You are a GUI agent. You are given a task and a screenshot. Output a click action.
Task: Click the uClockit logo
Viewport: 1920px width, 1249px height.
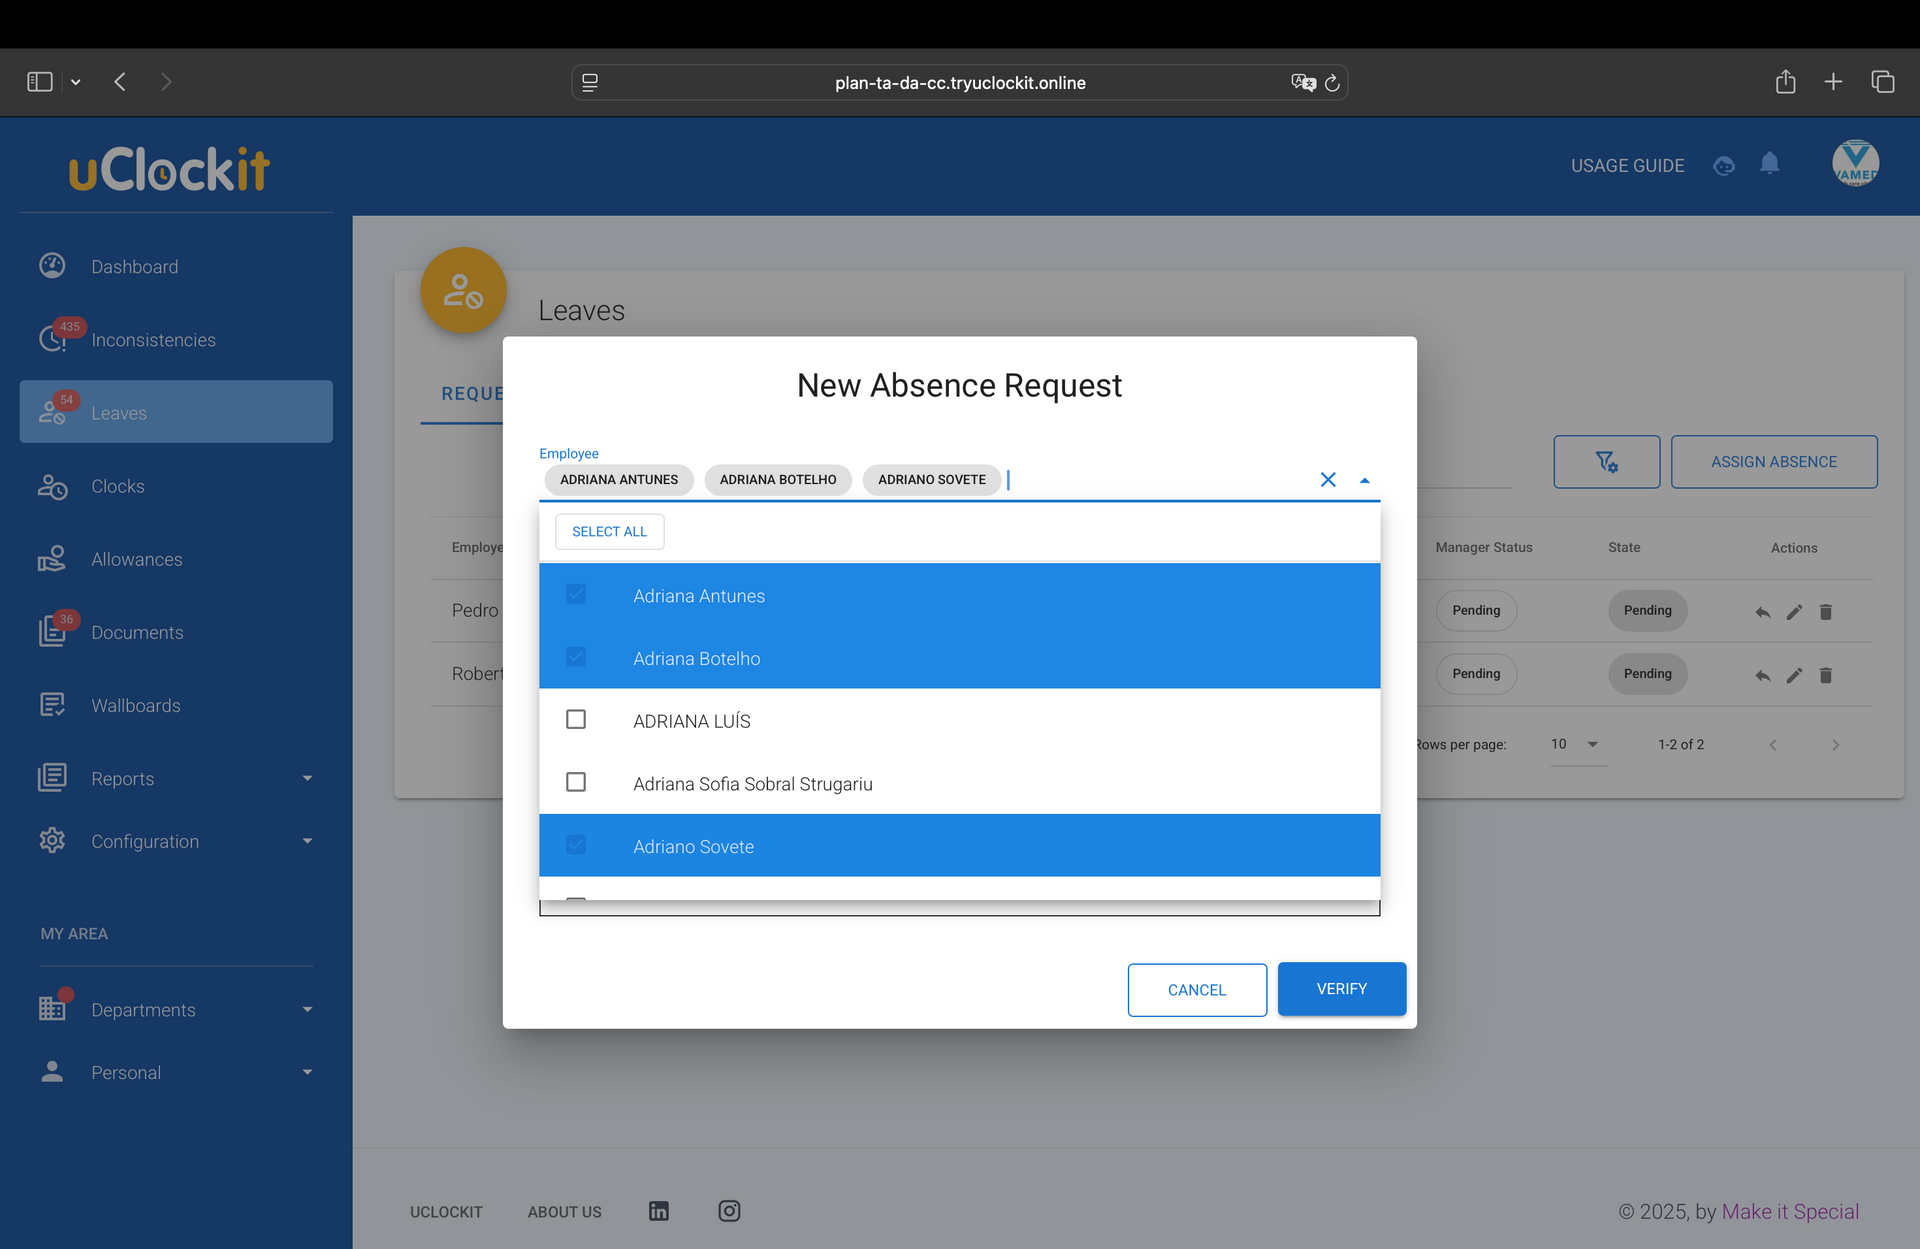coord(169,168)
